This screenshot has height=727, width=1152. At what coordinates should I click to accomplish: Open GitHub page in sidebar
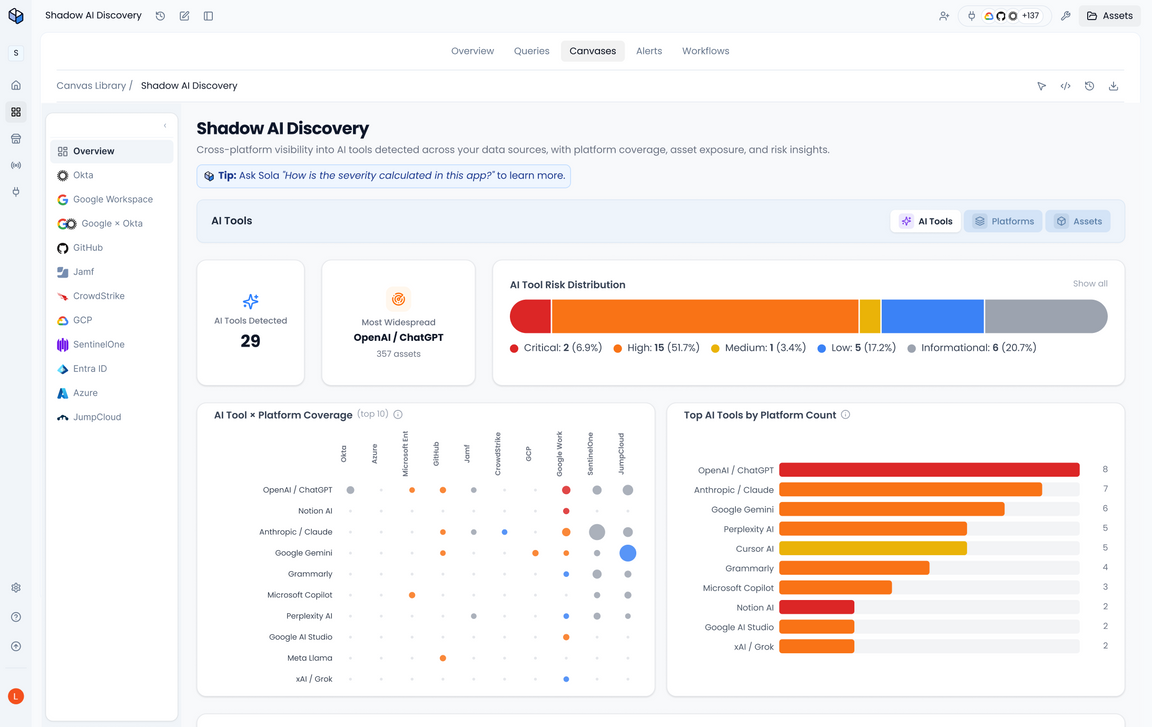(x=112, y=248)
